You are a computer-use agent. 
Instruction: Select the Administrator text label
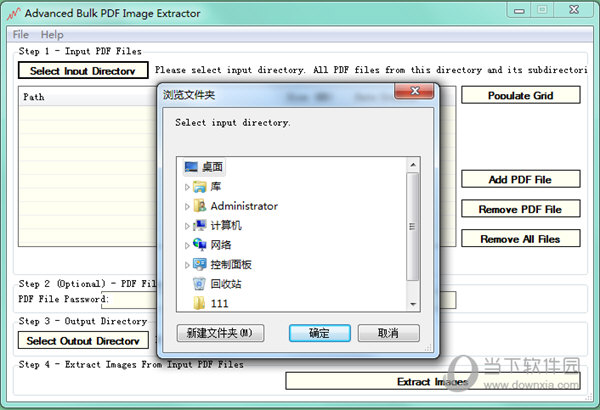pyautogui.click(x=244, y=206)
